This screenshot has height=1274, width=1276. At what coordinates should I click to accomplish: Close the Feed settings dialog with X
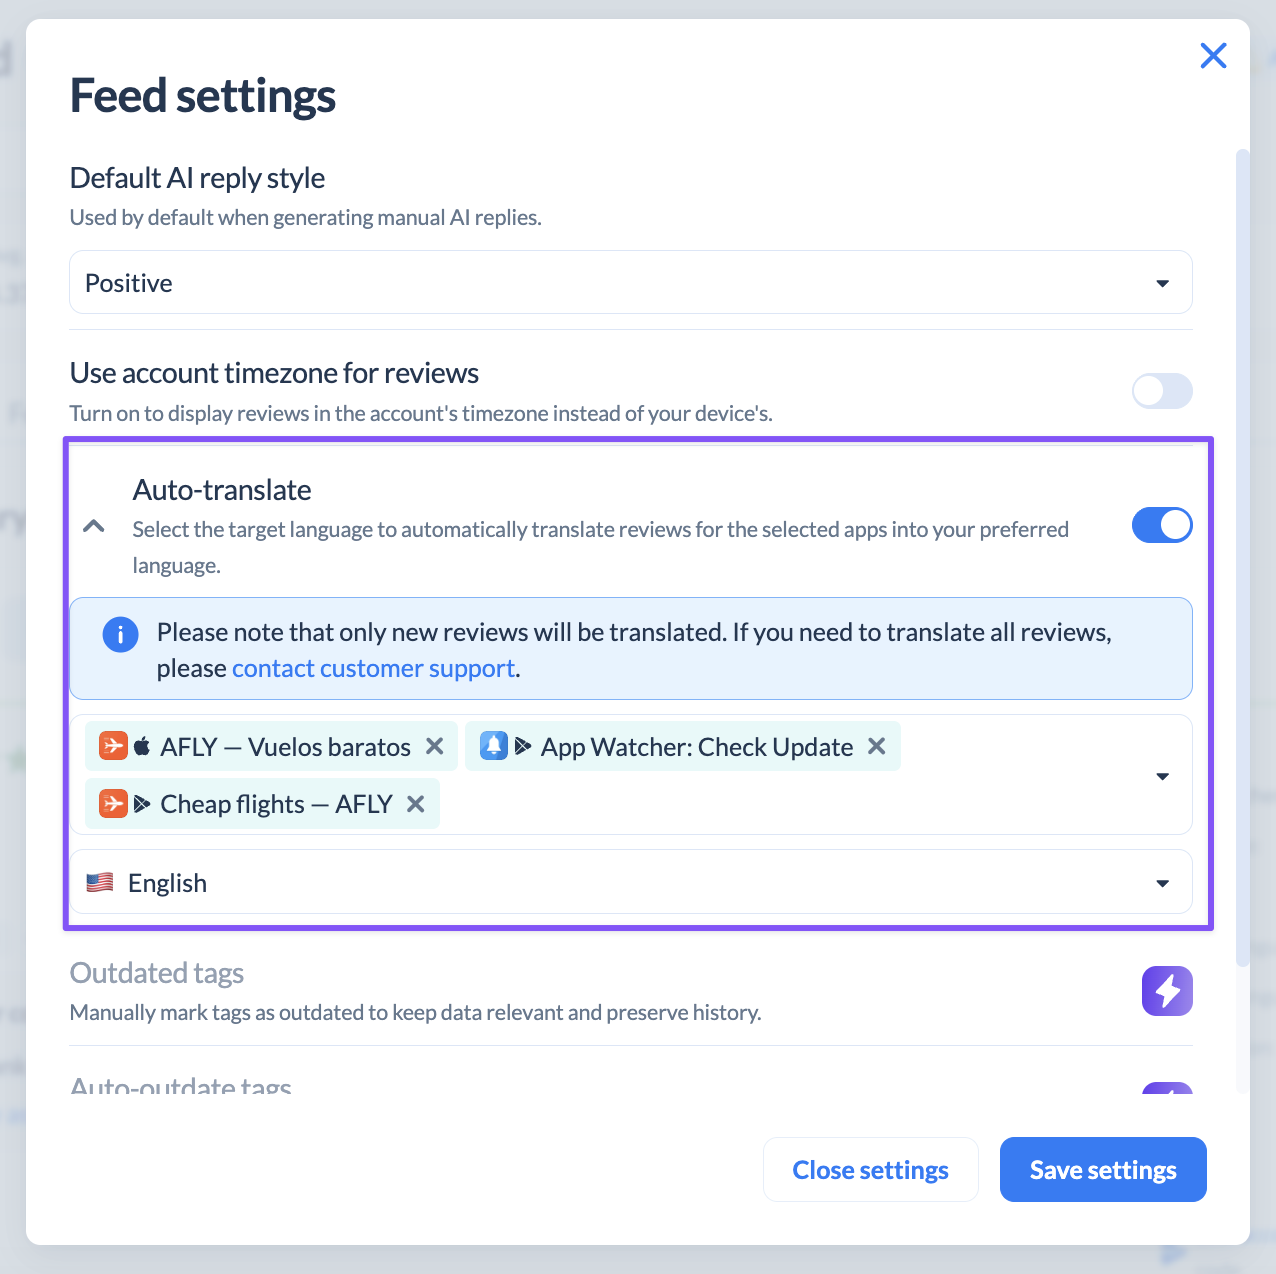pos(1213,56)
